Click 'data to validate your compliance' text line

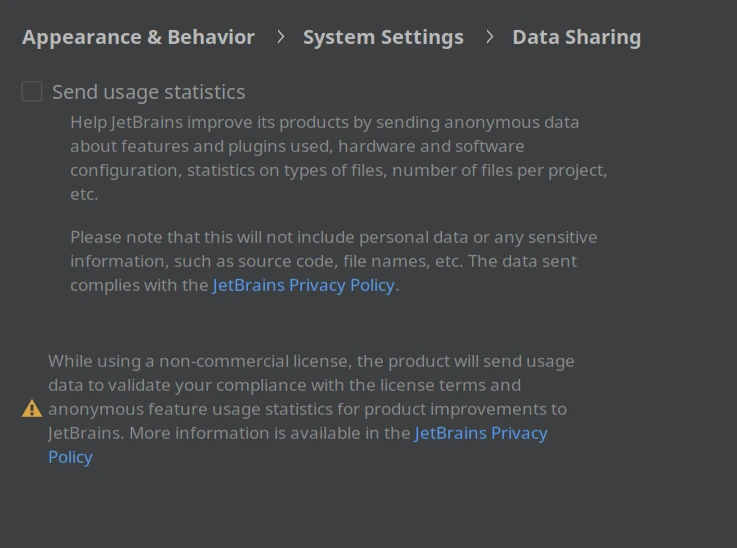coord(284,385)
